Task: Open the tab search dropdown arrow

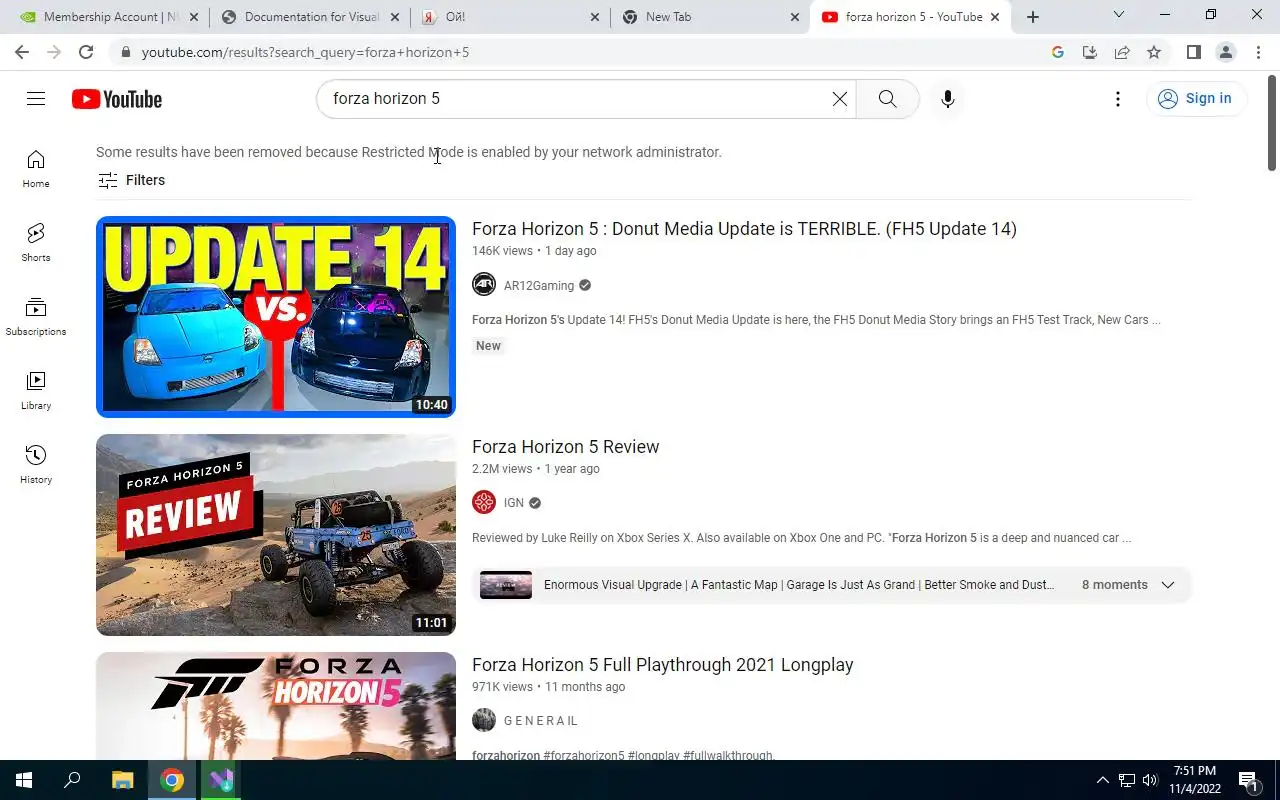Action: point(1119,15)
